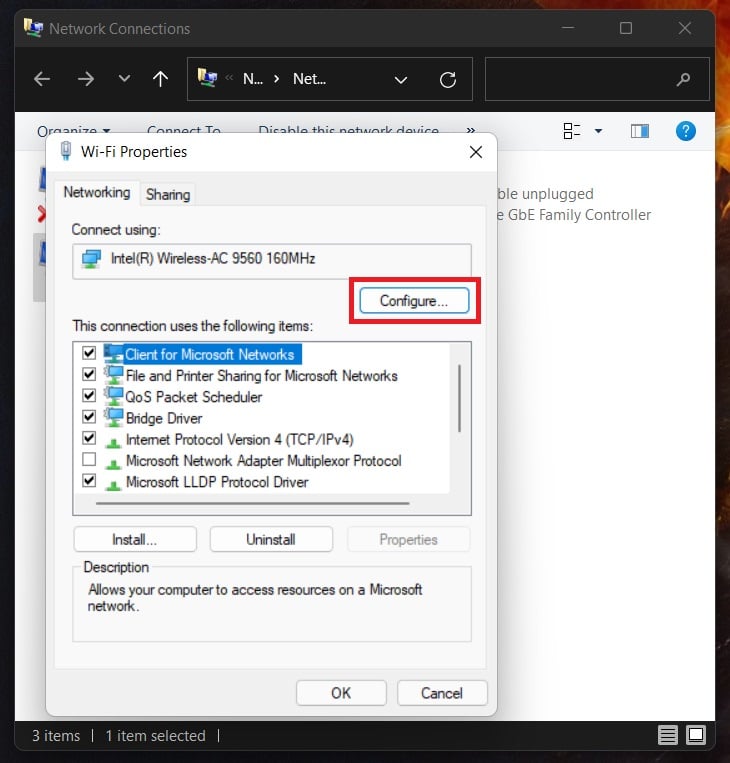Click the items list horizontal scrollbar

253,504
